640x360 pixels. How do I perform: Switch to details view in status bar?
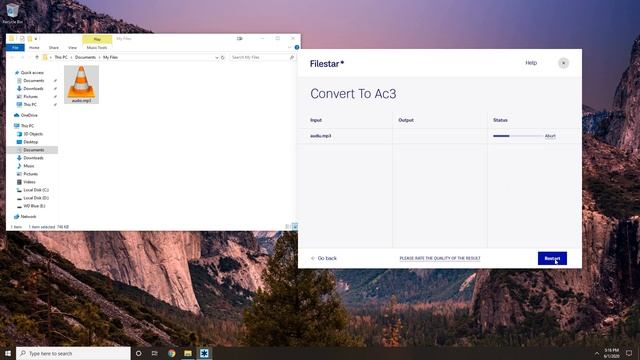pos(287,227)
